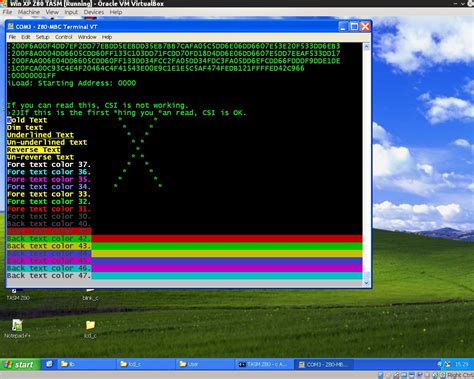
Task: Select the TASM Z80 desktop shortcut
Action: (18, 295)
